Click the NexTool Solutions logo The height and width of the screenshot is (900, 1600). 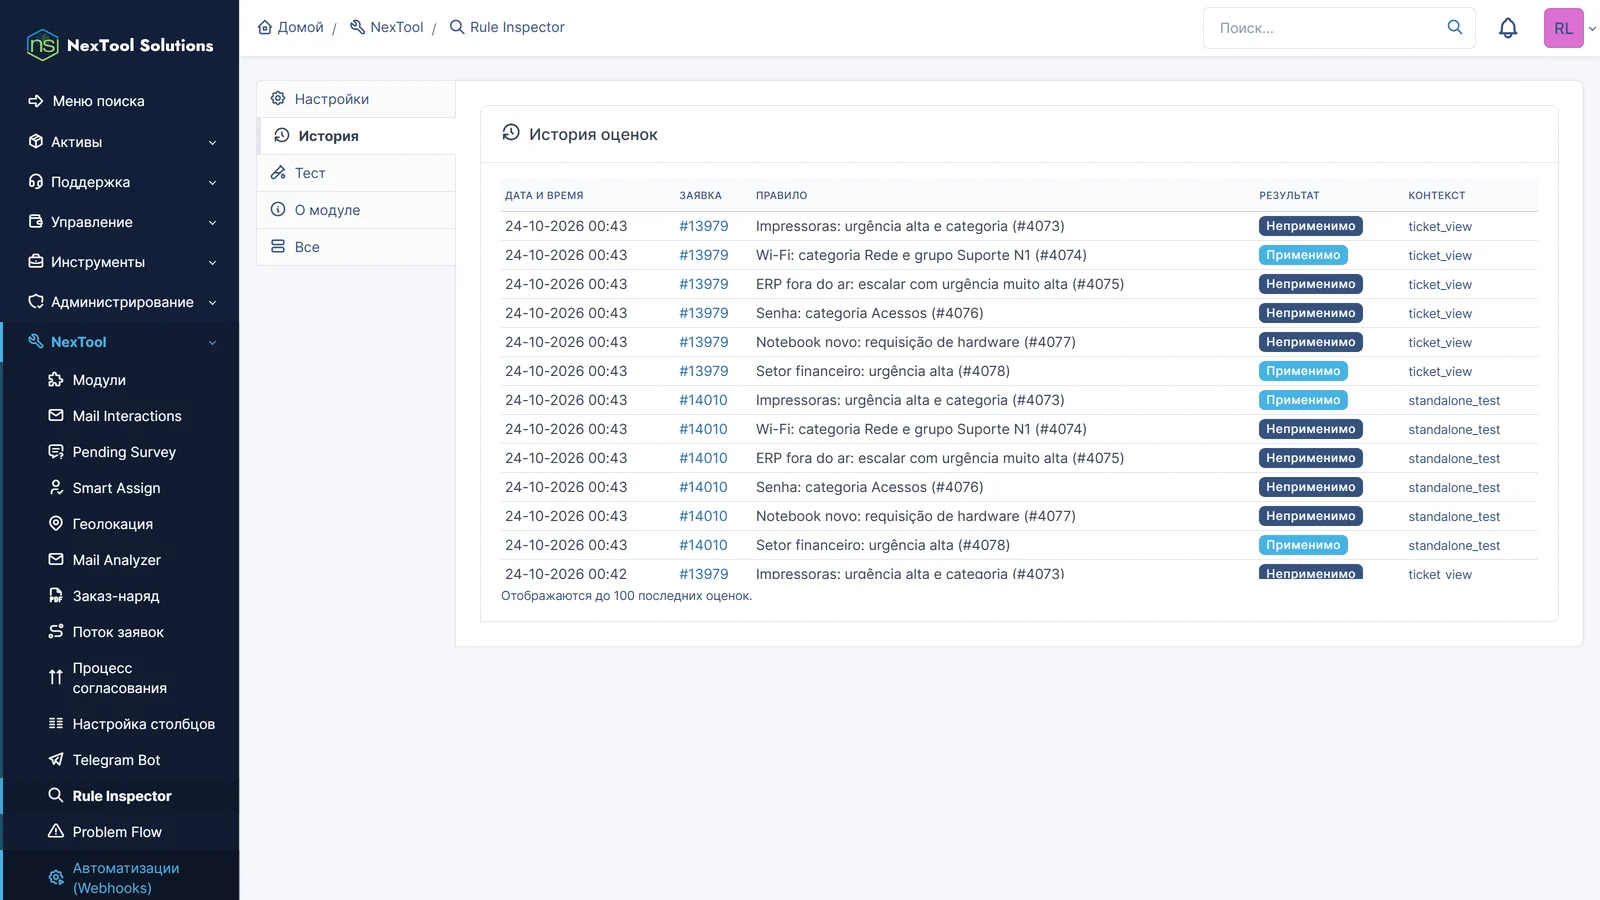[x=120, y=45]
